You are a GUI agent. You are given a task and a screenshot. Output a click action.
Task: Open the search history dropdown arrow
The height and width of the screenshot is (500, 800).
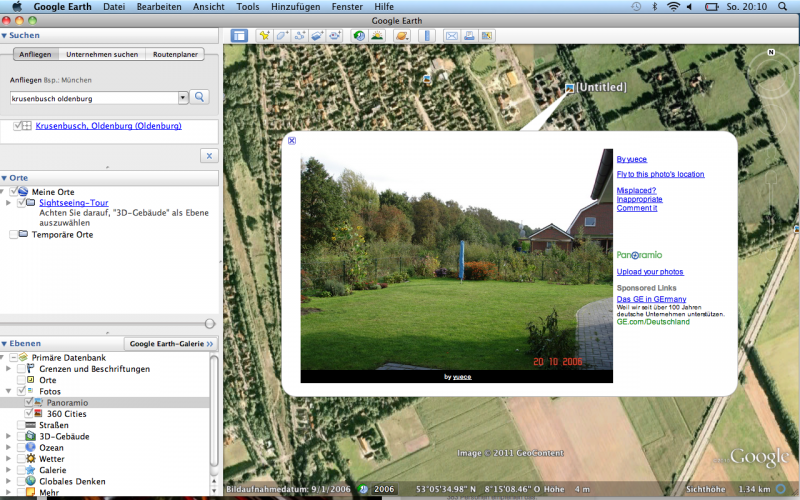click(183, 97)
